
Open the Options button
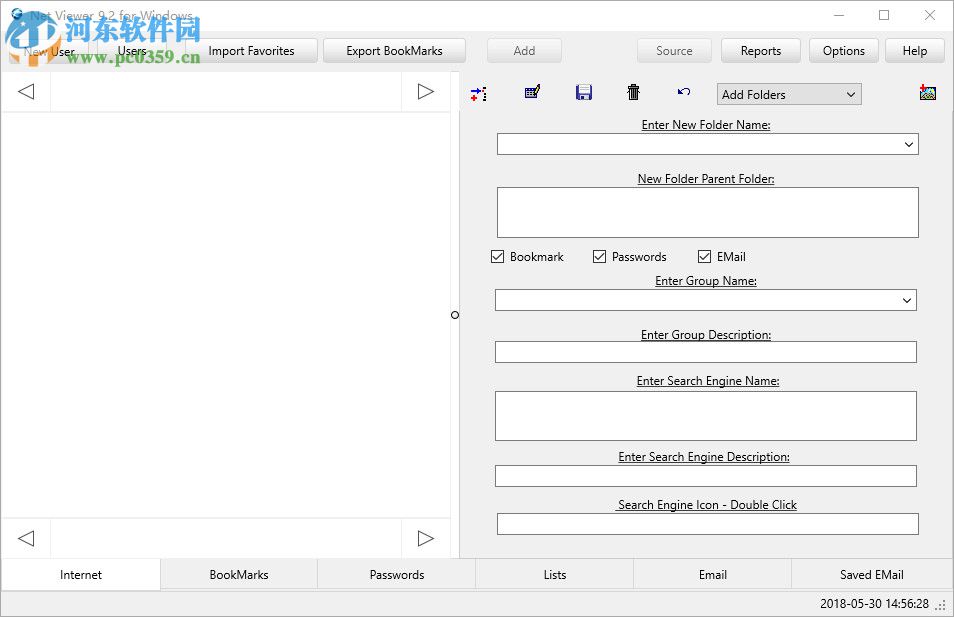843,51
